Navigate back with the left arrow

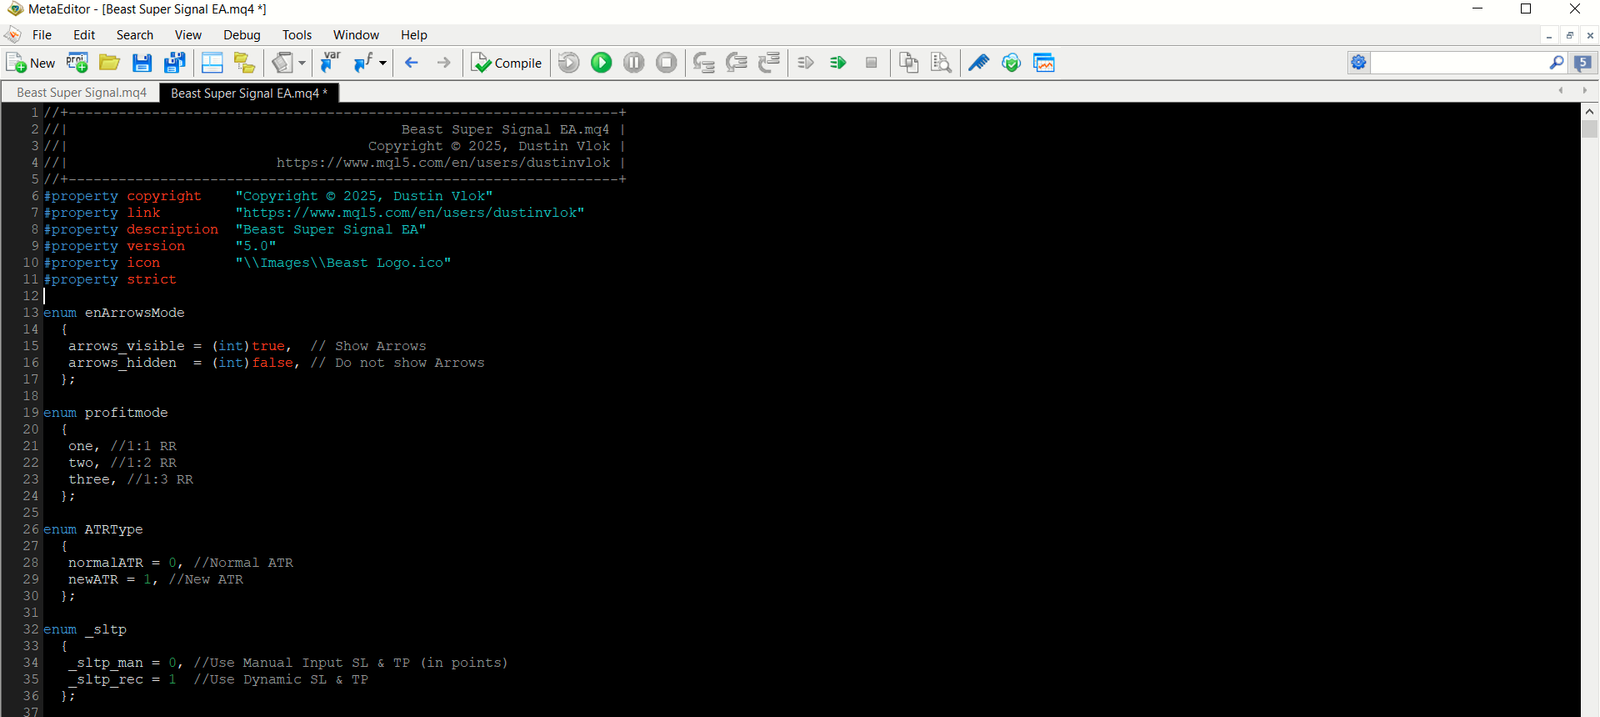(x=411, y=63)
